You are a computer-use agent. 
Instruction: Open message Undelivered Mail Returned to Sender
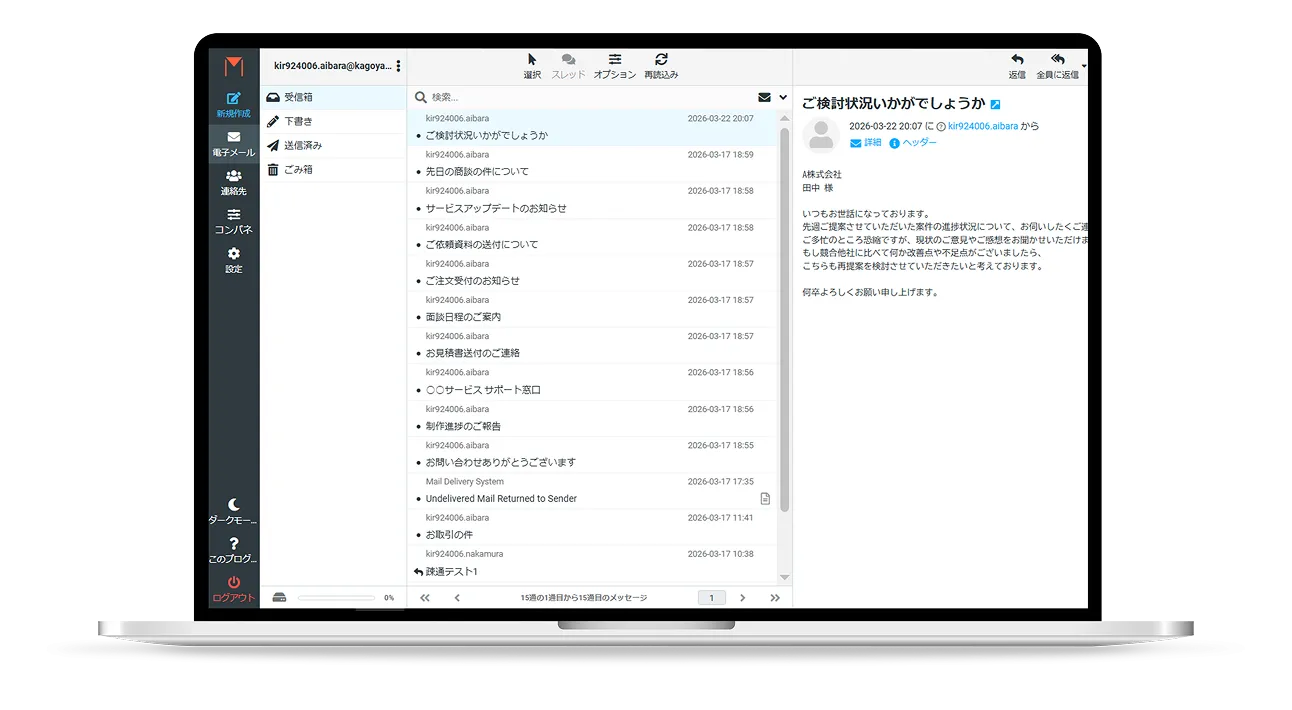591,491
